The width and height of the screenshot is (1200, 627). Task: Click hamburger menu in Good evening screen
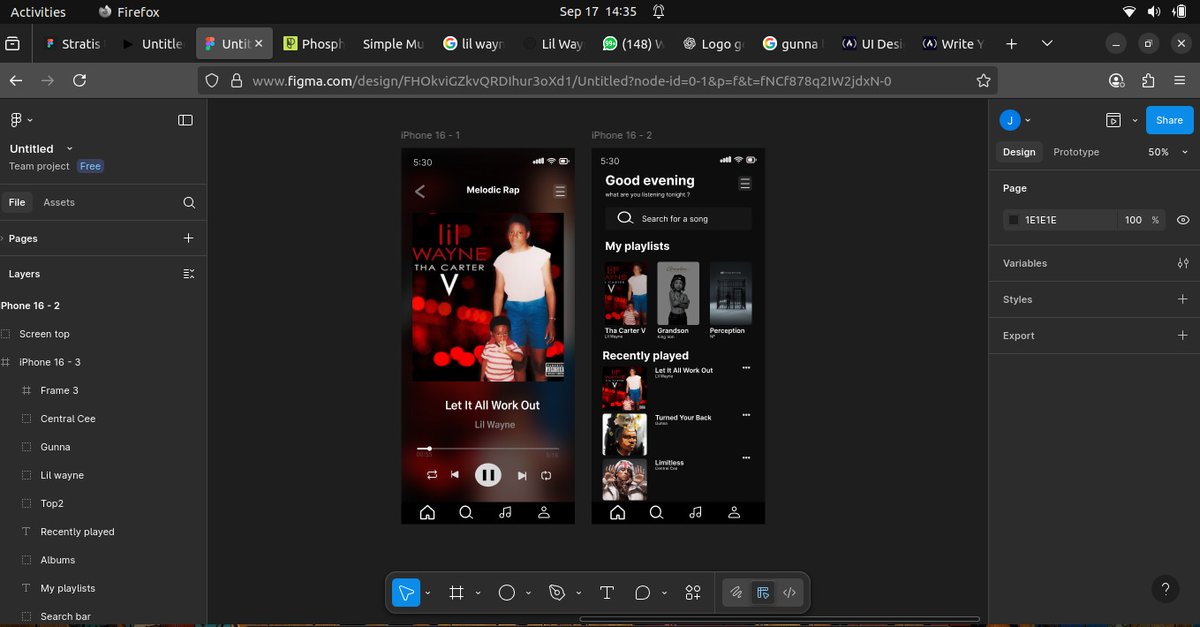tap(745, 183)
